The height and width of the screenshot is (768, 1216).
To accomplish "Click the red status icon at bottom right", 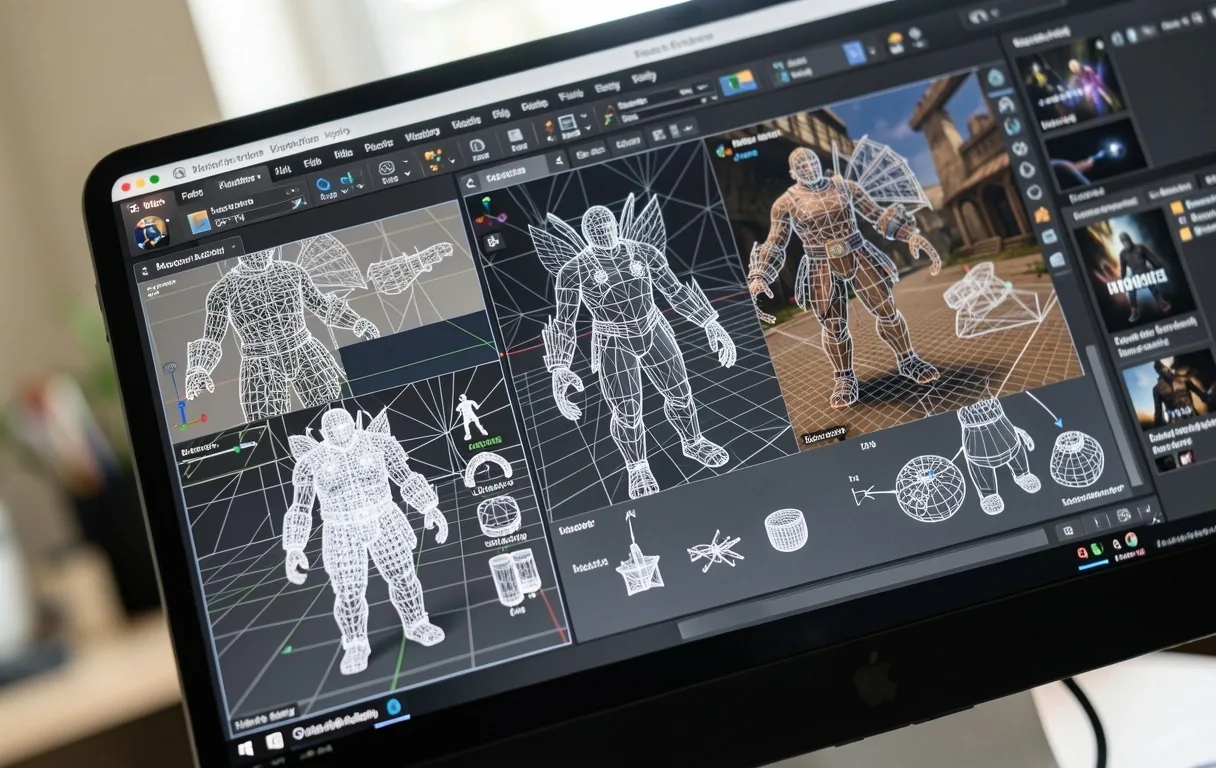I will point(1082,551).
